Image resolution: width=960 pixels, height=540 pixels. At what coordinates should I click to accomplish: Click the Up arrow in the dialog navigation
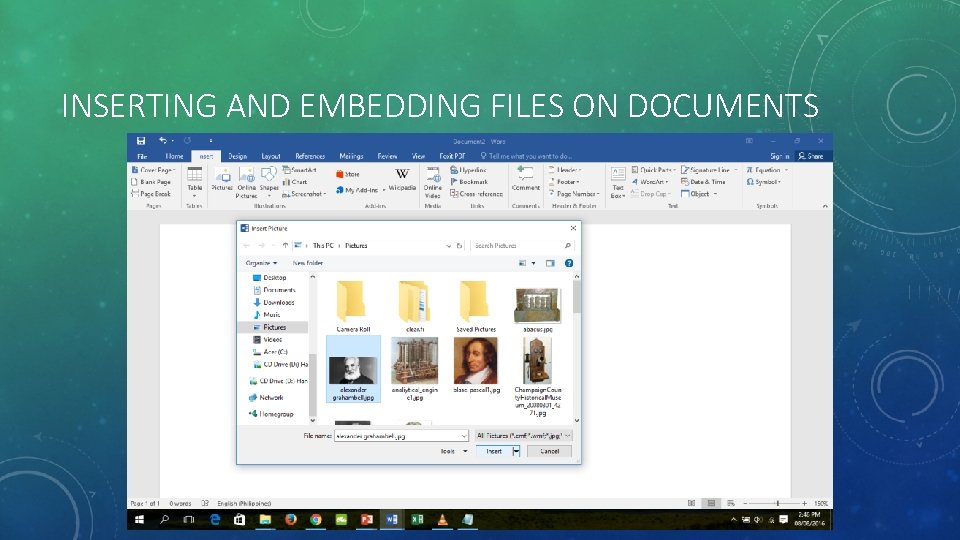point(285,246)
